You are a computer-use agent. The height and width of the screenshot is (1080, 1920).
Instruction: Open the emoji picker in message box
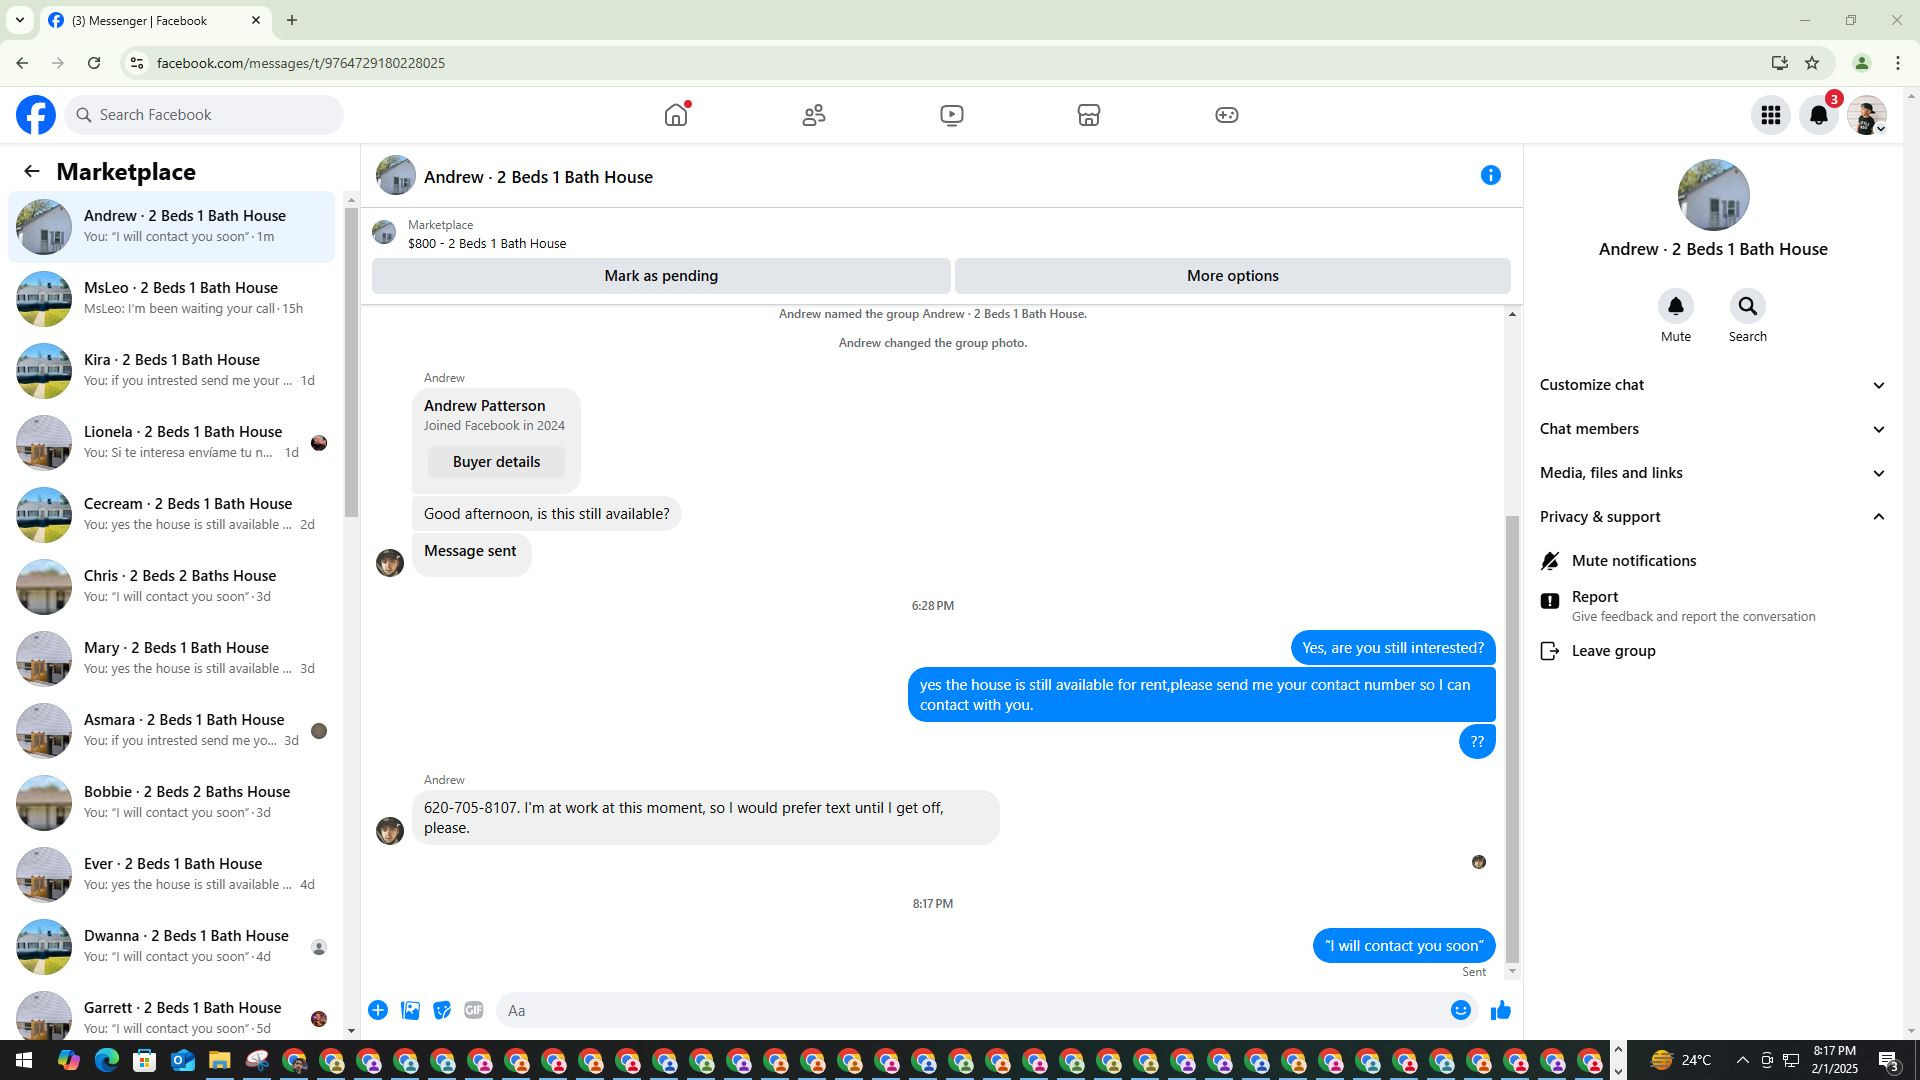tap(1460, 1010)
